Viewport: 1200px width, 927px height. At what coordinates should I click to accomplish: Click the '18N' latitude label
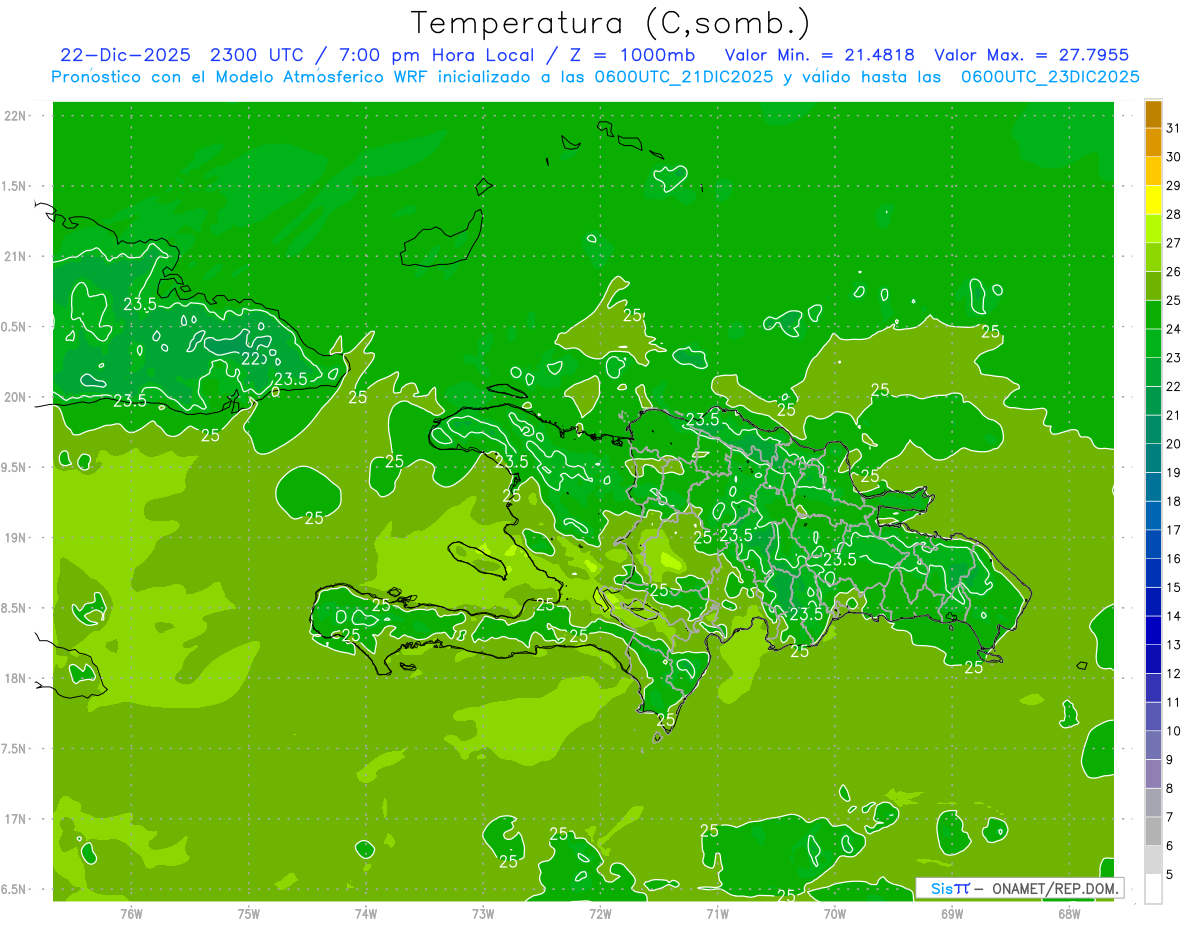point(16,678)
